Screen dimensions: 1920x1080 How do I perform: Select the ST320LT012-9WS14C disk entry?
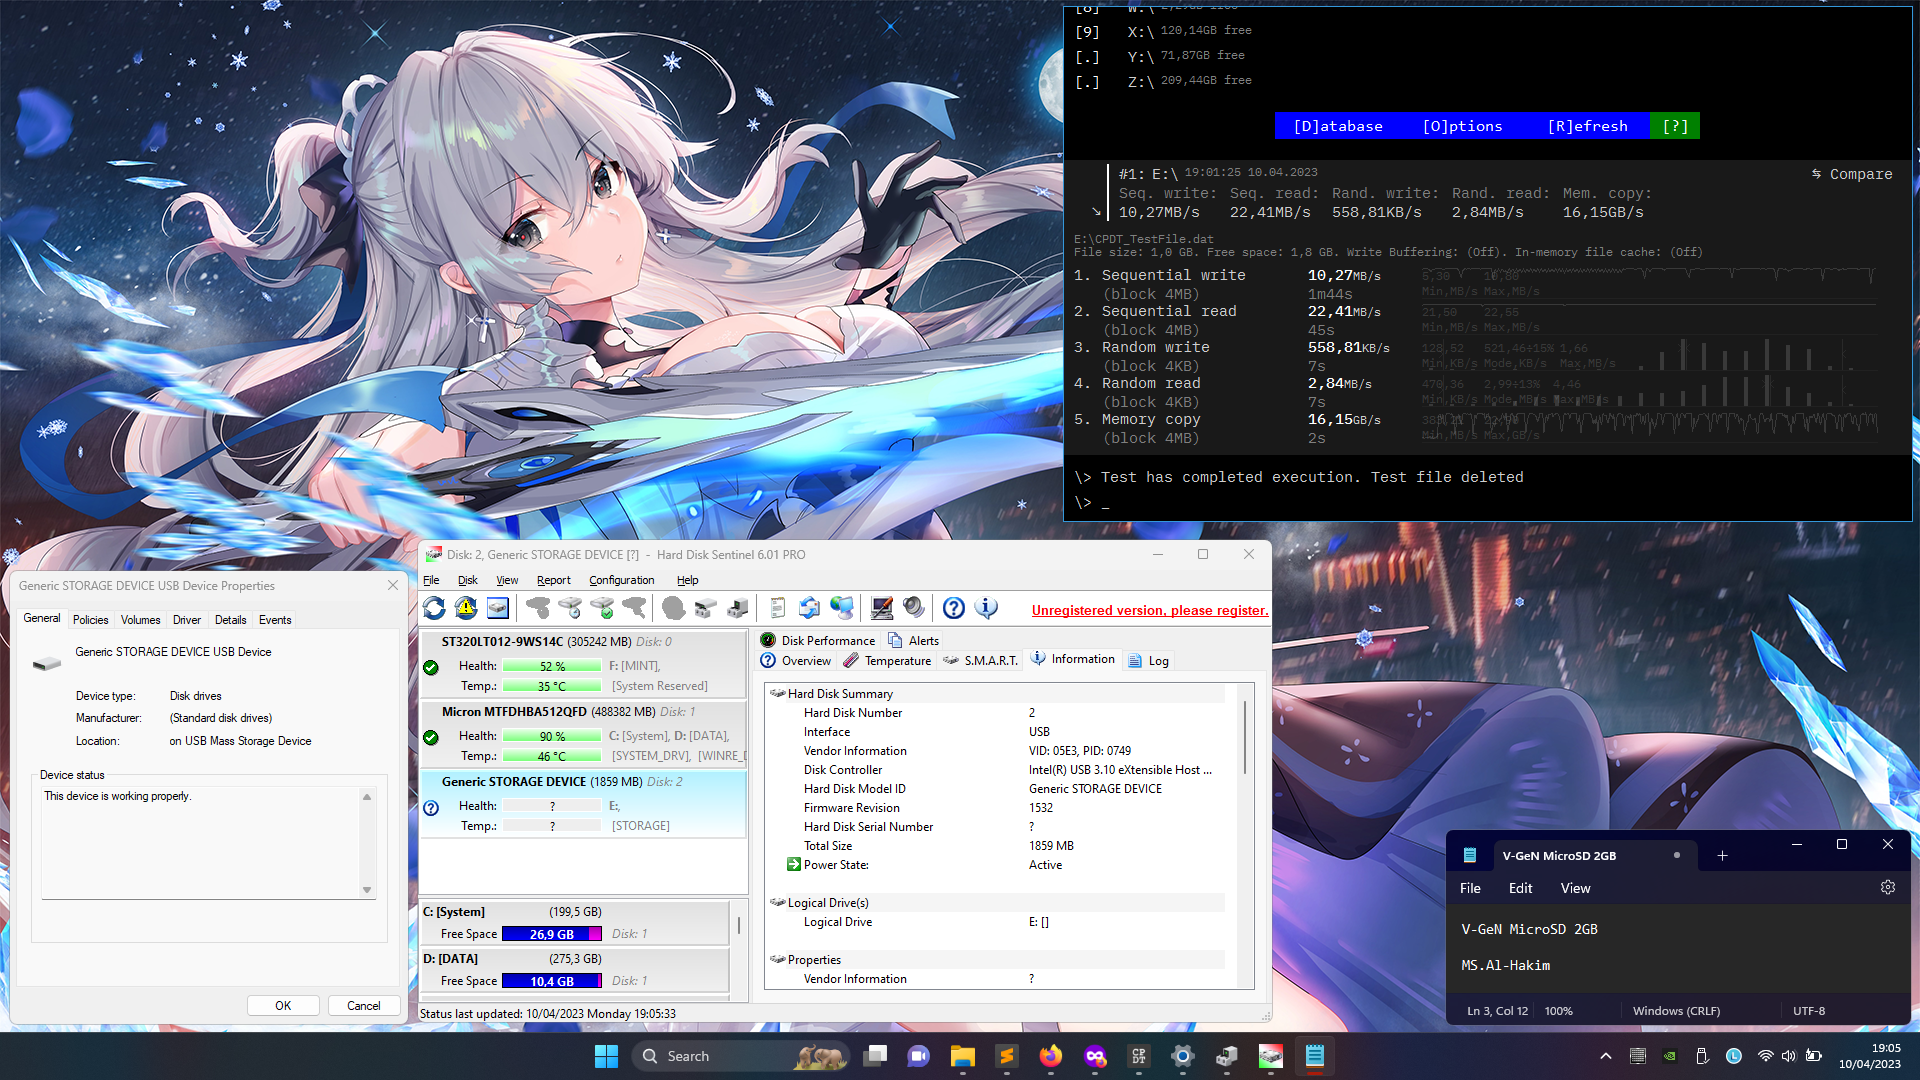click(x=583, y=664)
